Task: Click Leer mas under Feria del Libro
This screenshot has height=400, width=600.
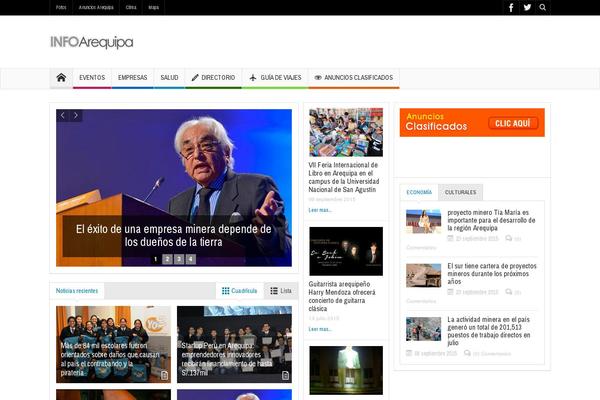Action: coord(320,210)
